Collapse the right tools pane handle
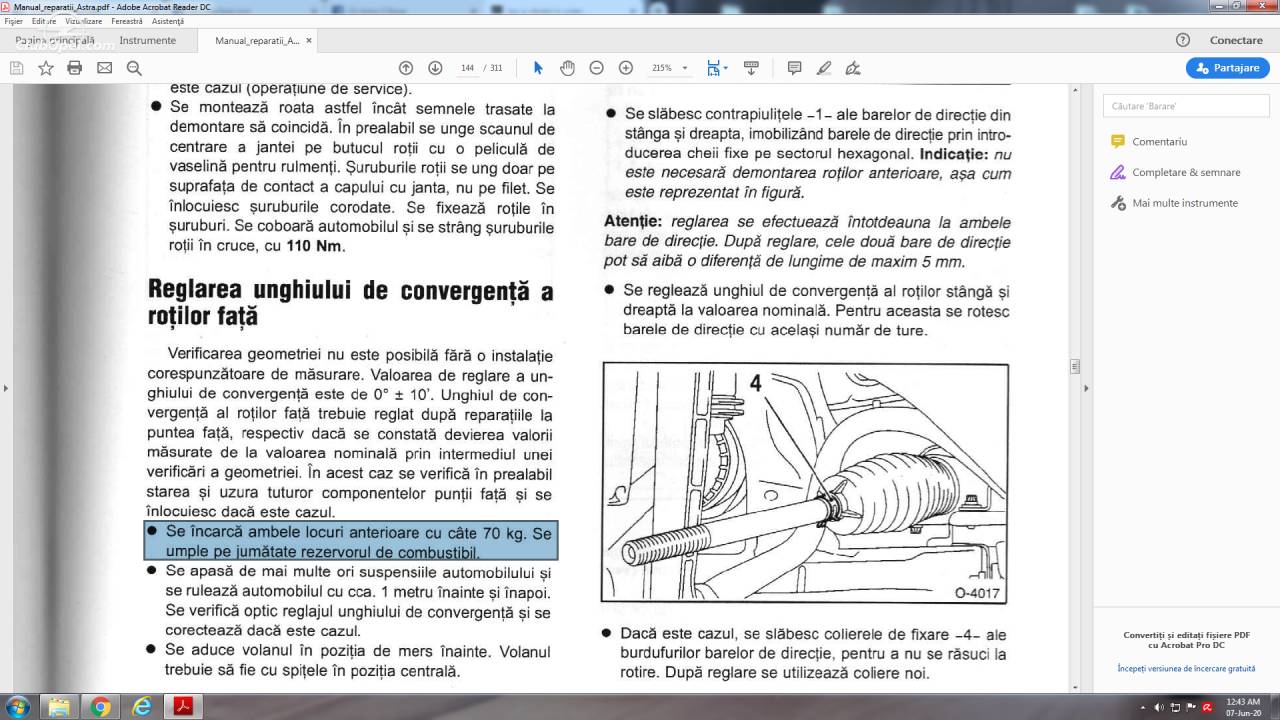 tap(1087, 387)
